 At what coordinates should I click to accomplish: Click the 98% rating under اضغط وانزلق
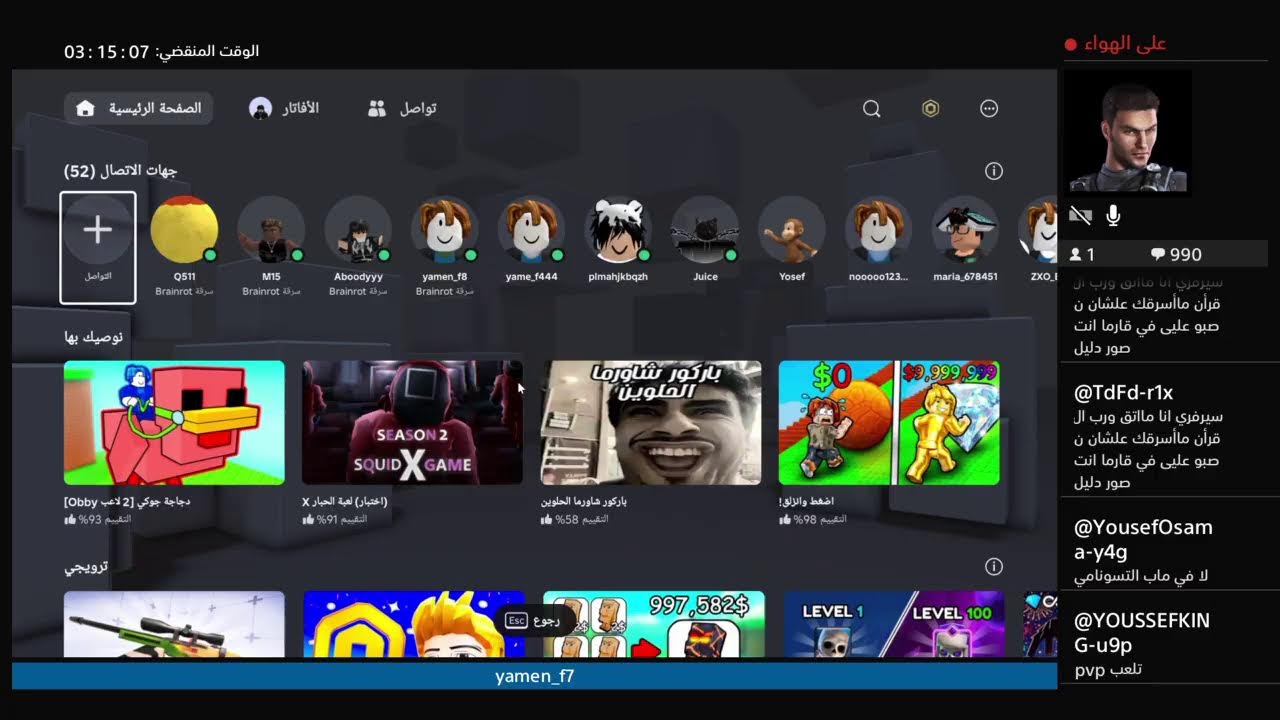click(x=813, y=519)
